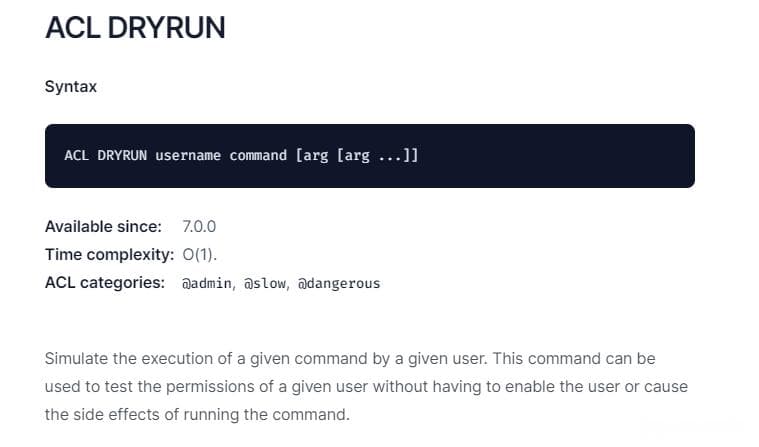
Task: Select the word command in the syntax line
Action: (x=258, y=155)
